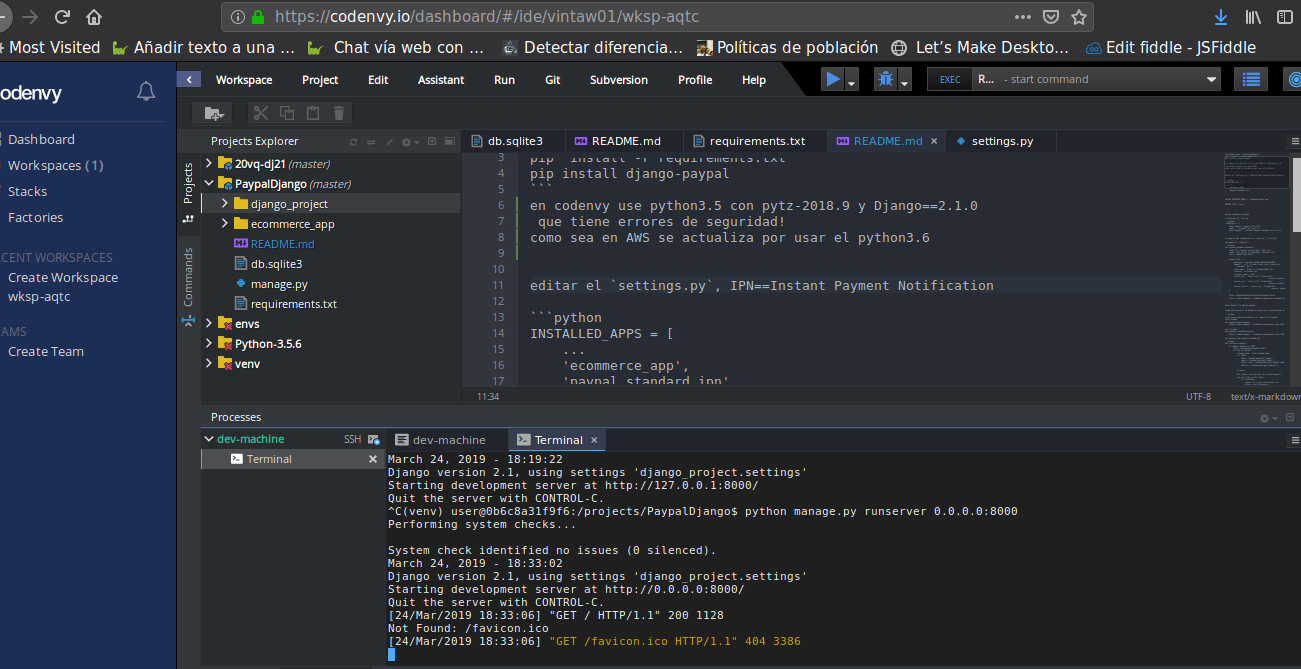Open the Edit menu
This screenshot has height=669, width=1301.
tap(378, 80)
